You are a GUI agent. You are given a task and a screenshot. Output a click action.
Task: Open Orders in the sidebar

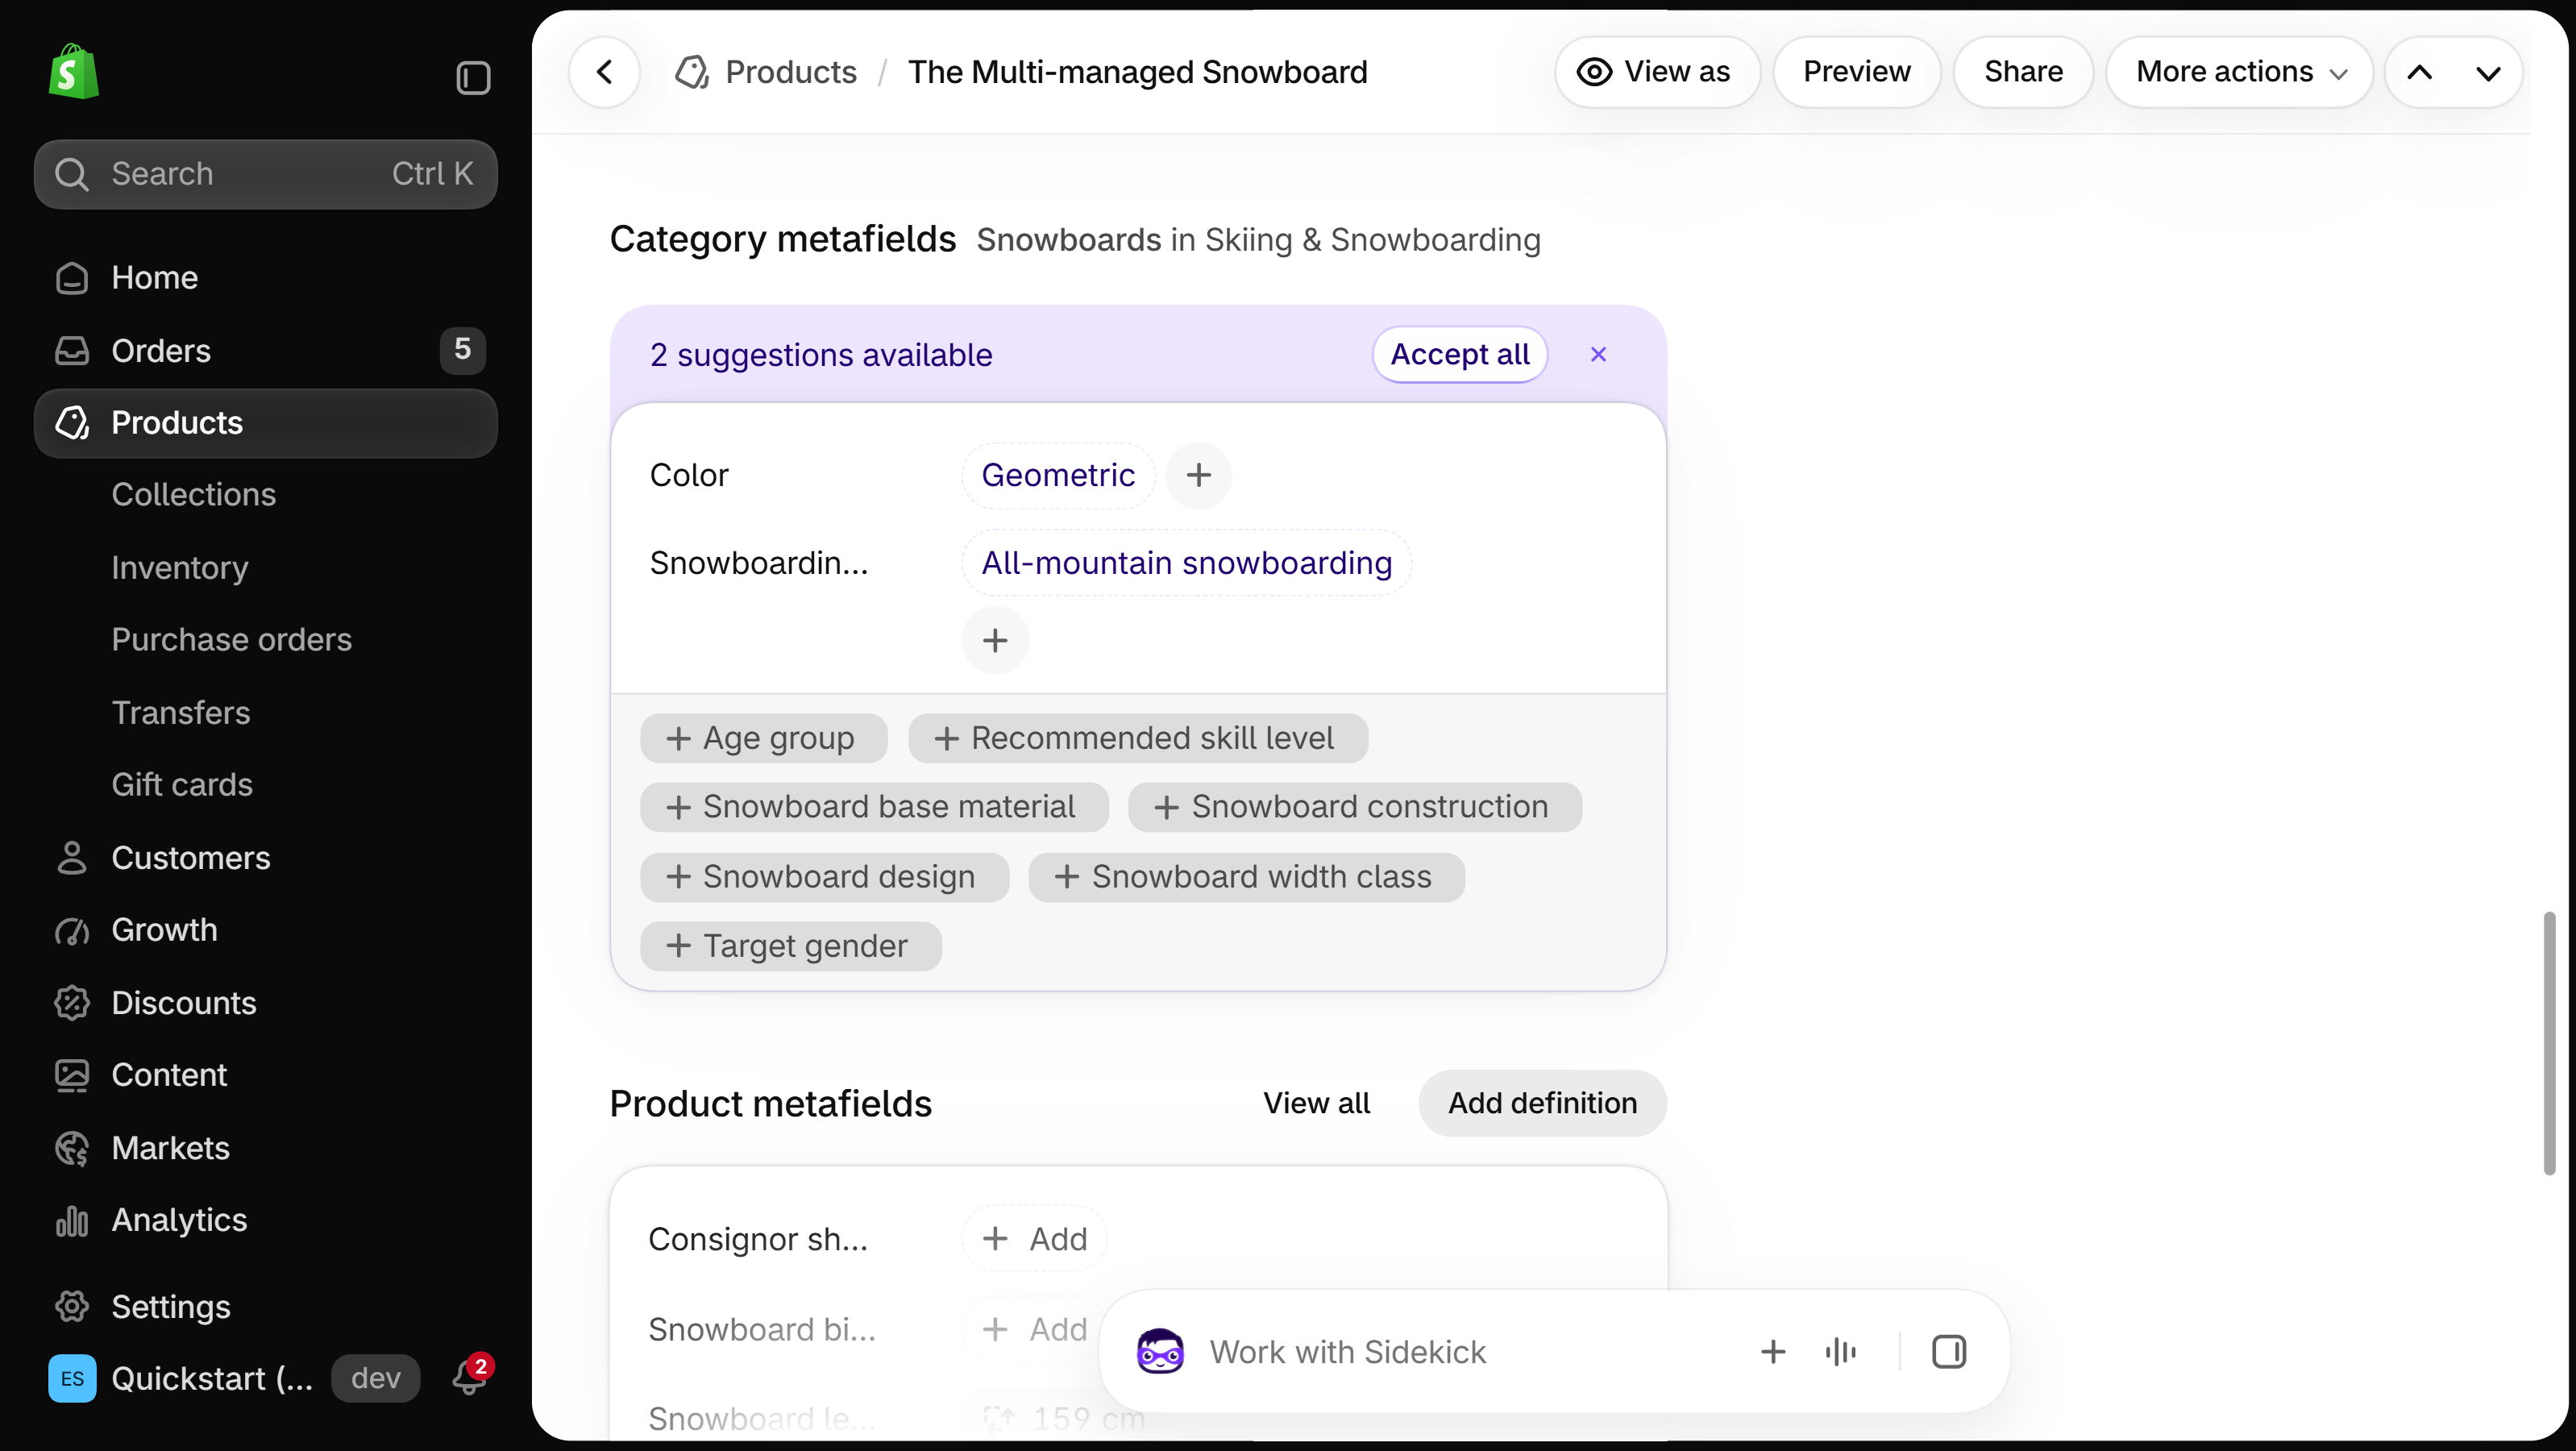pyautogui.click(x=265, y=350)
